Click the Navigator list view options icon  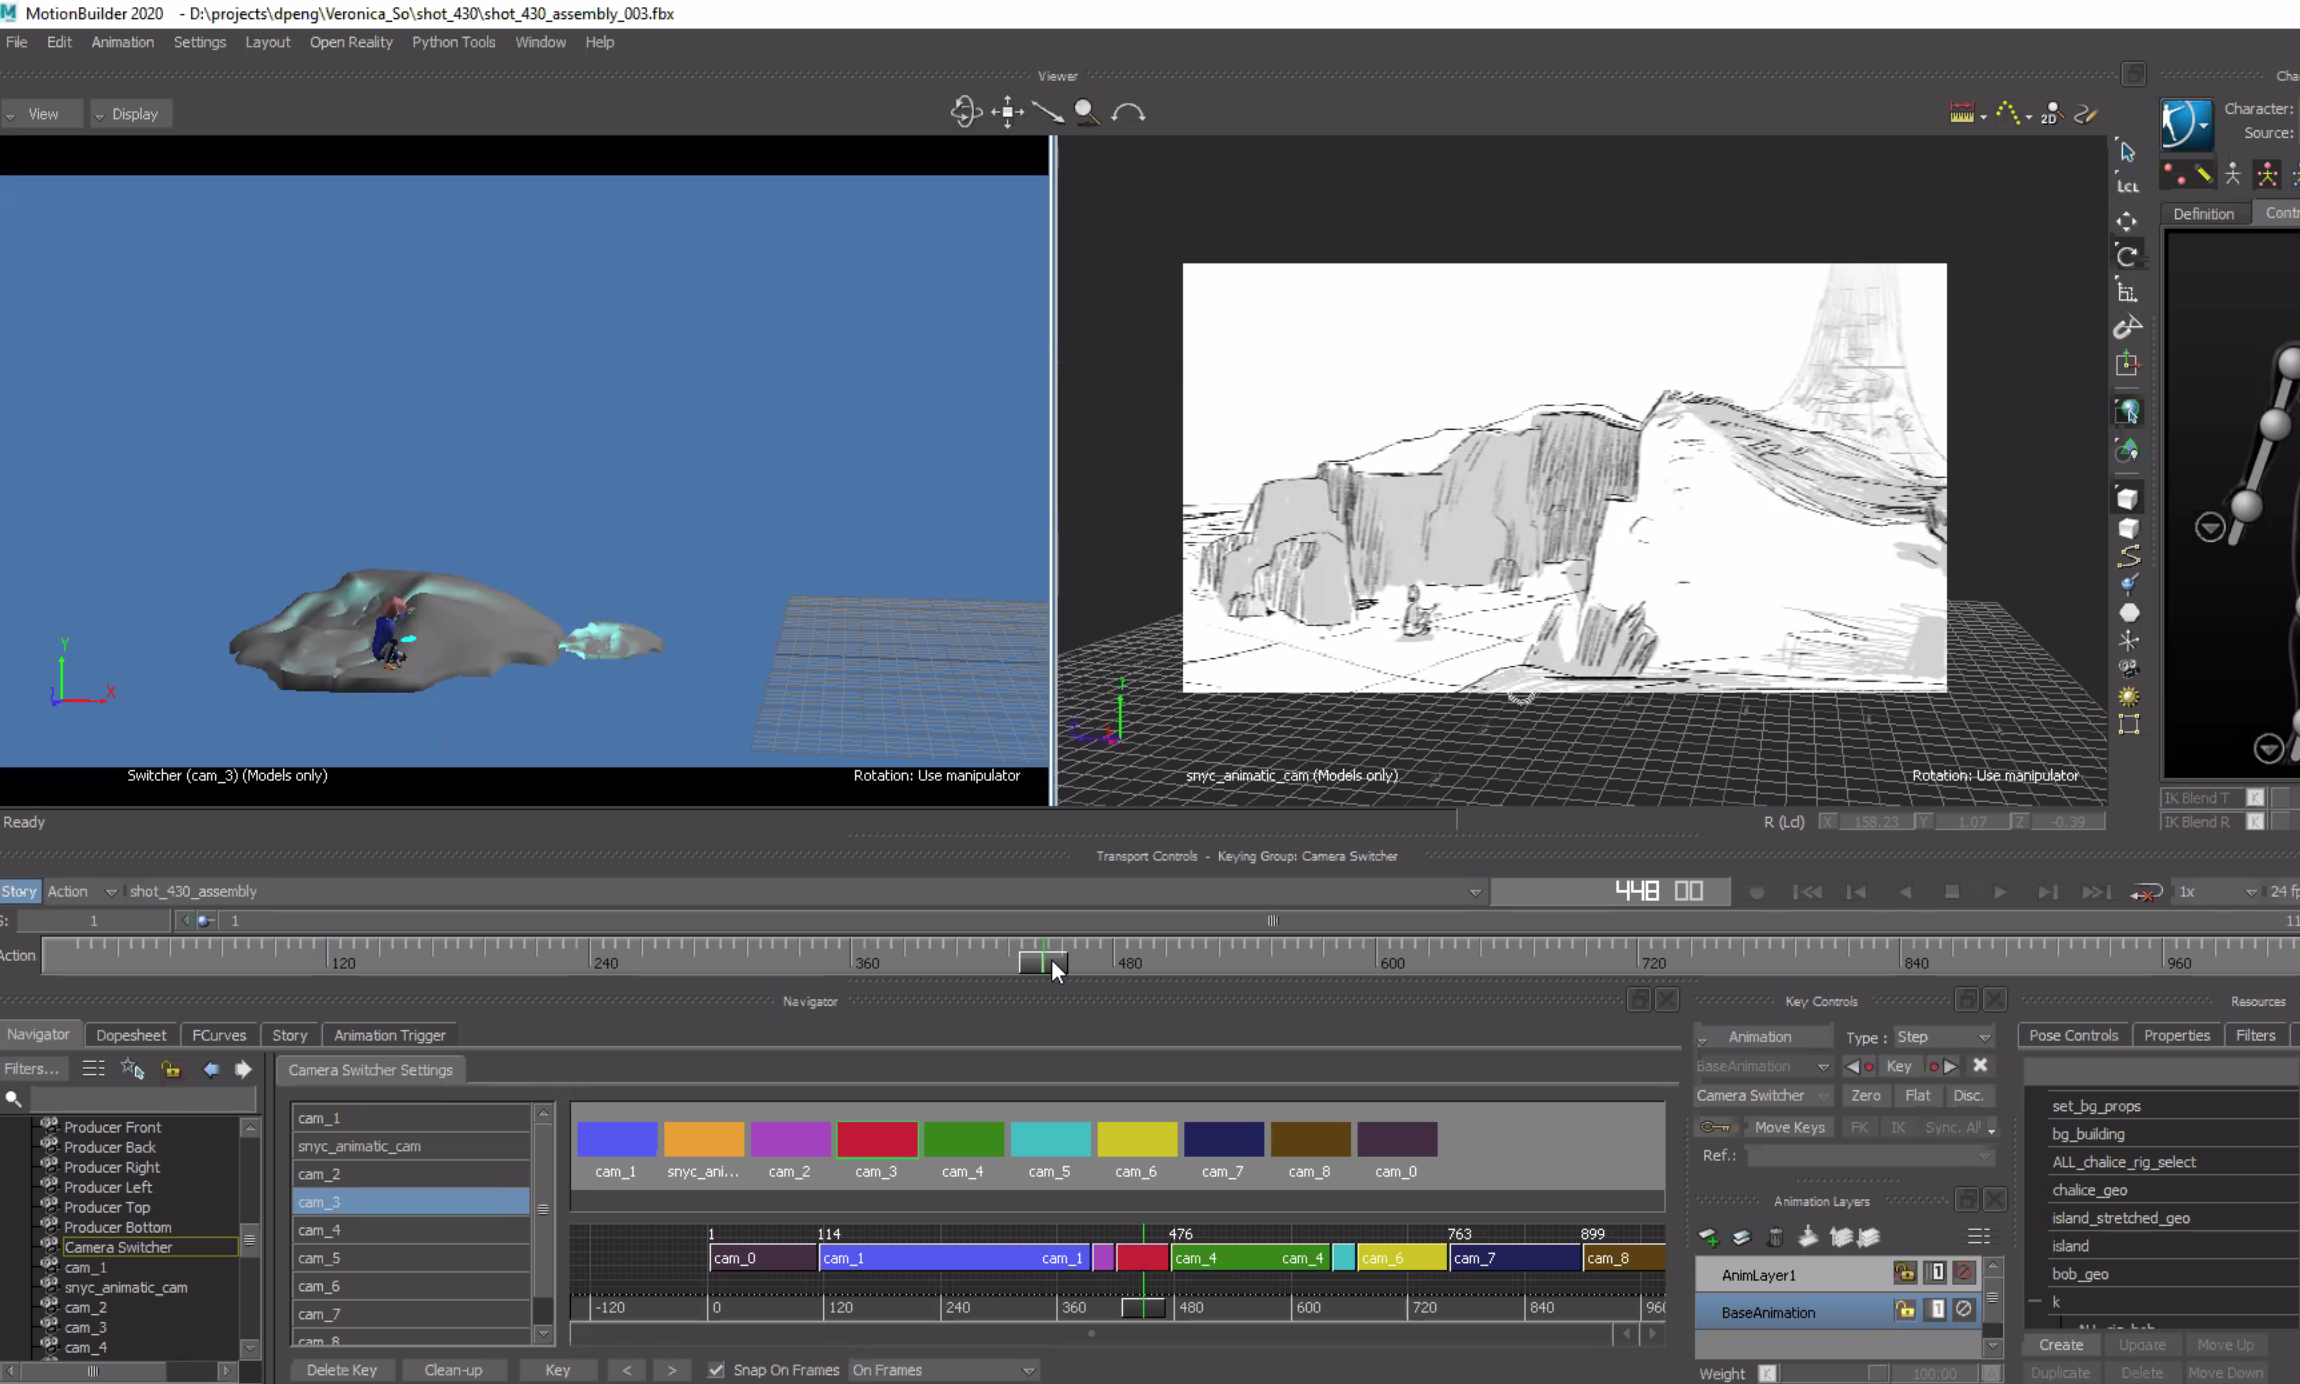93,1069
